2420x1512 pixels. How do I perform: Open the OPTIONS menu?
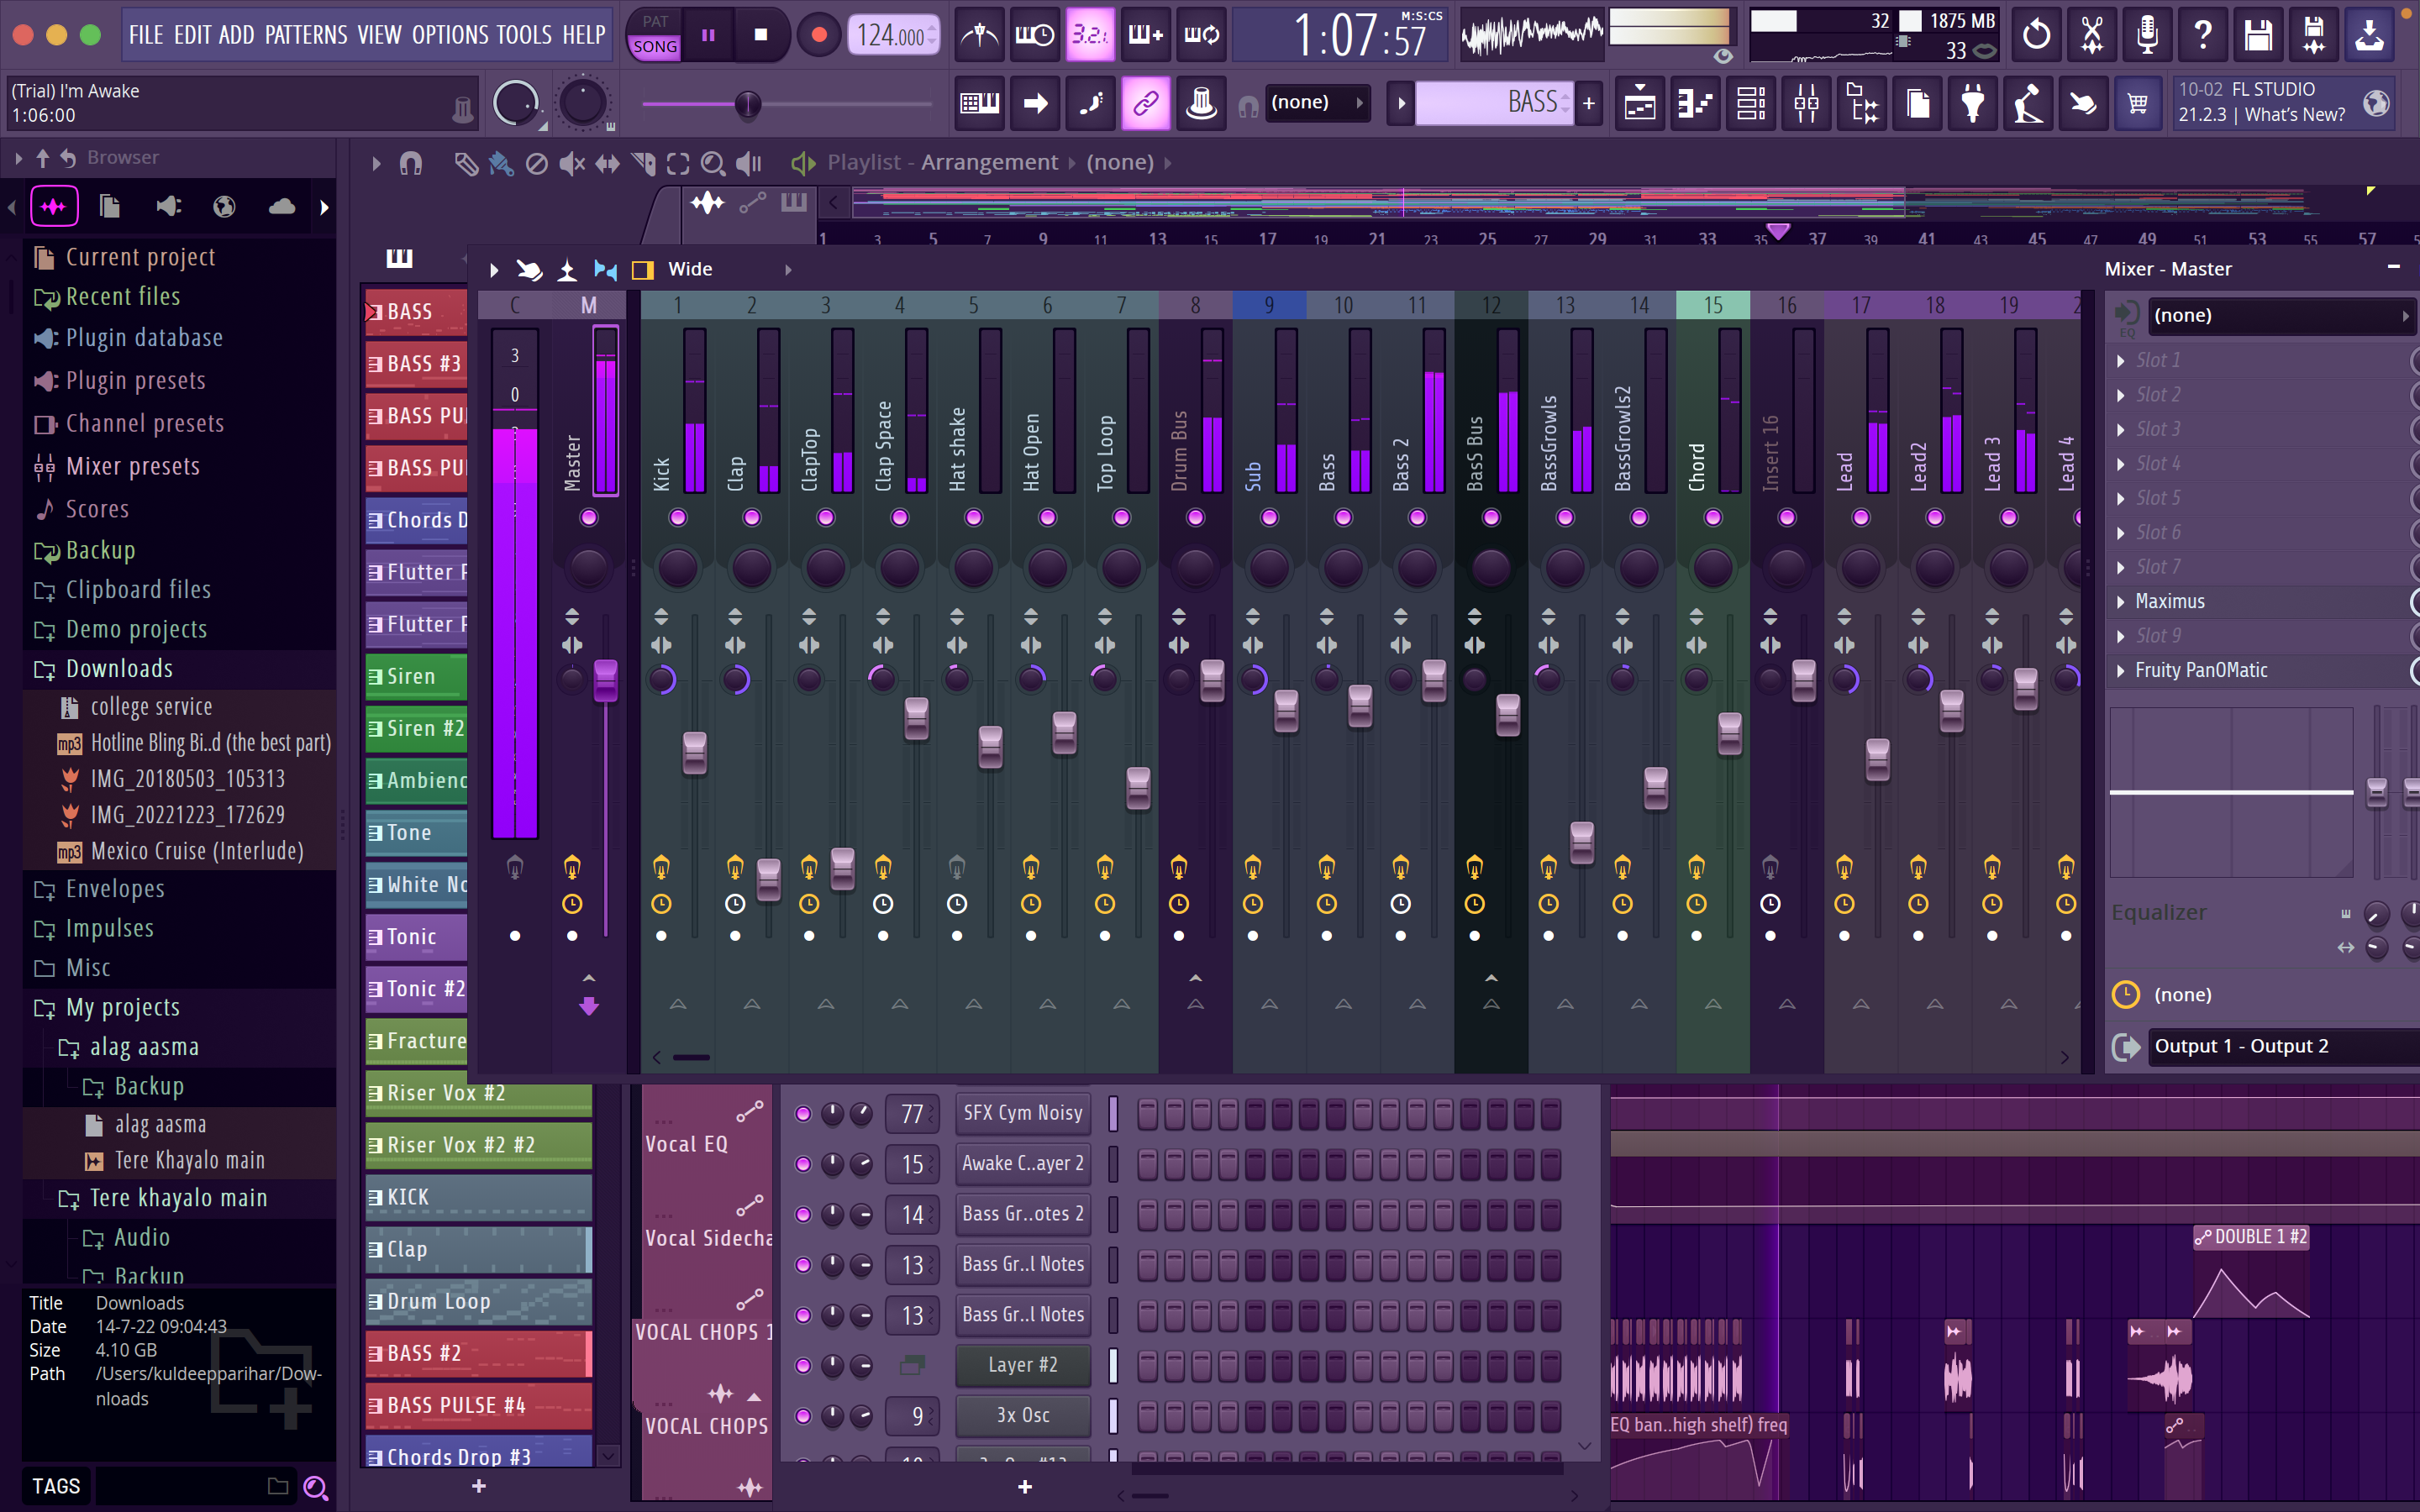[449, 35]
